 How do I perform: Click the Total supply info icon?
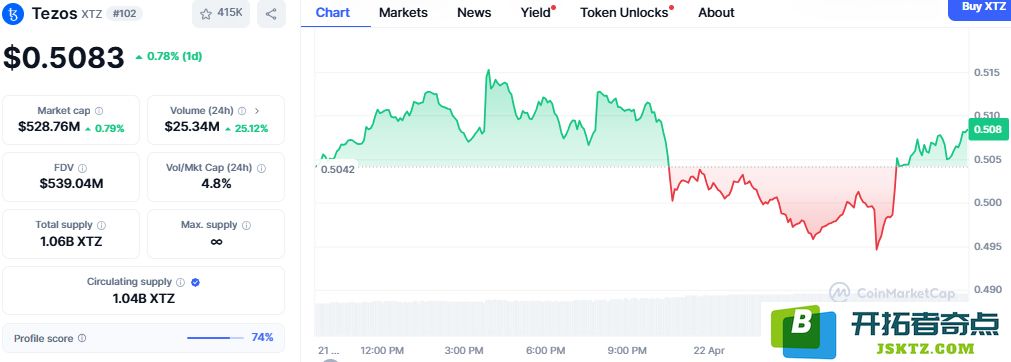[x=101, y=225]
